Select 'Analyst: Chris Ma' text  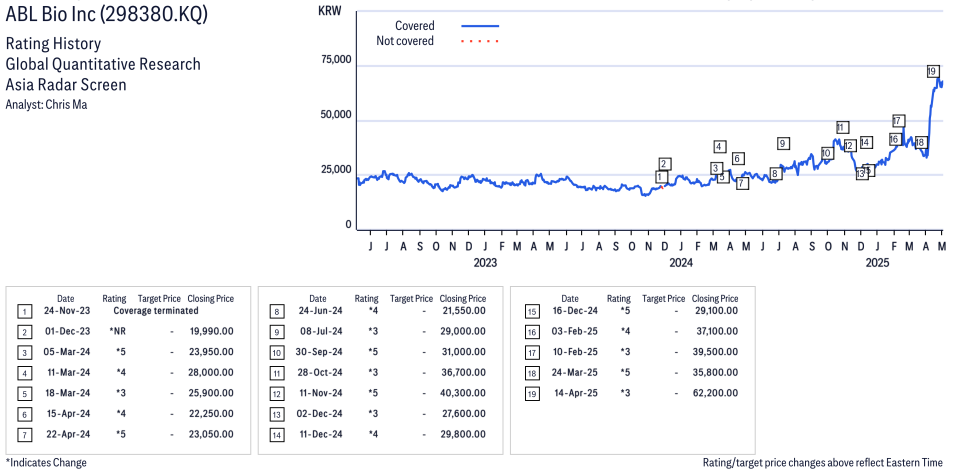pos(46,105)
